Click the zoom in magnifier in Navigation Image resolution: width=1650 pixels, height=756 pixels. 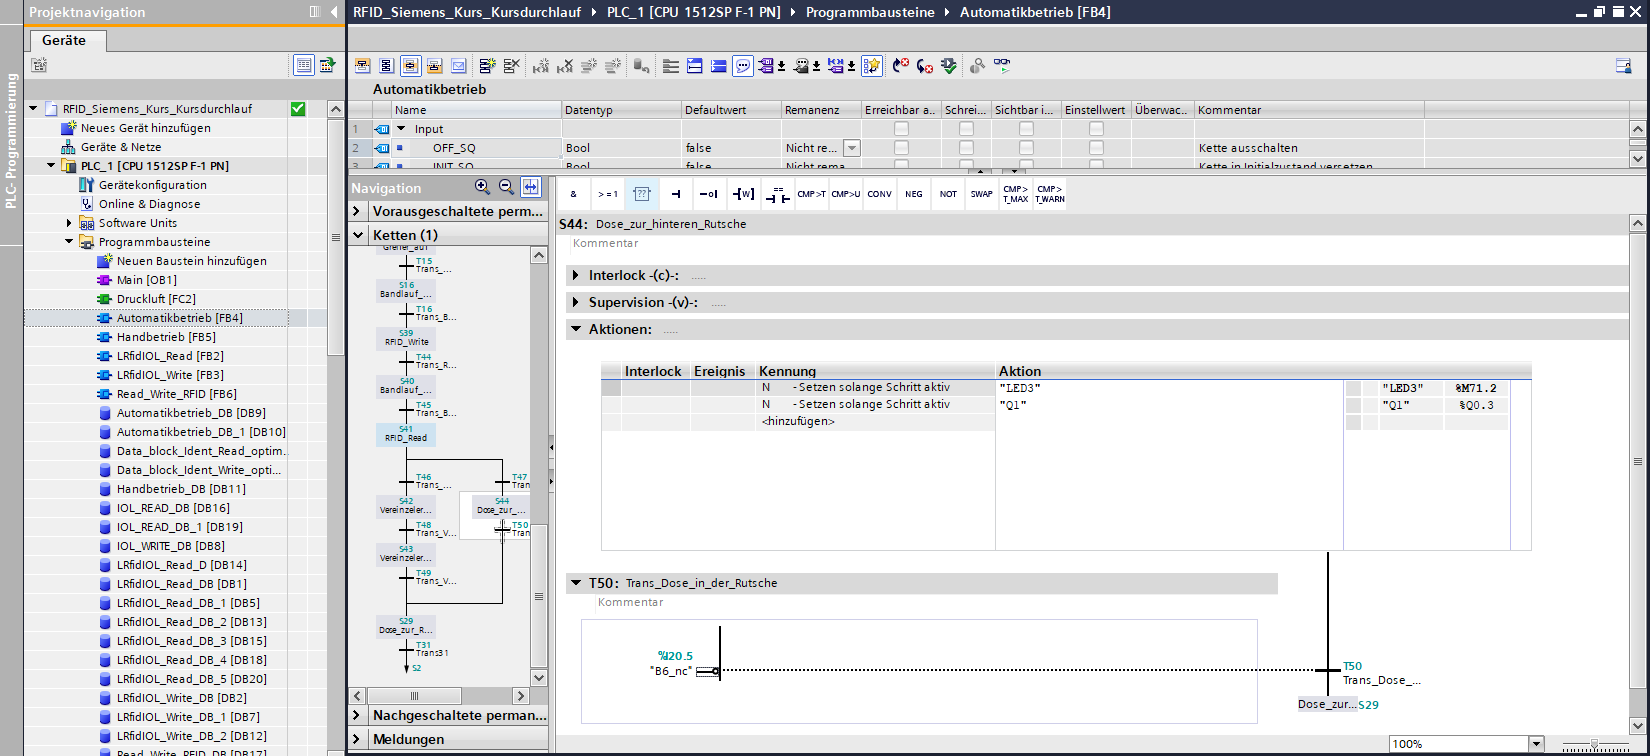pos(482,187)
